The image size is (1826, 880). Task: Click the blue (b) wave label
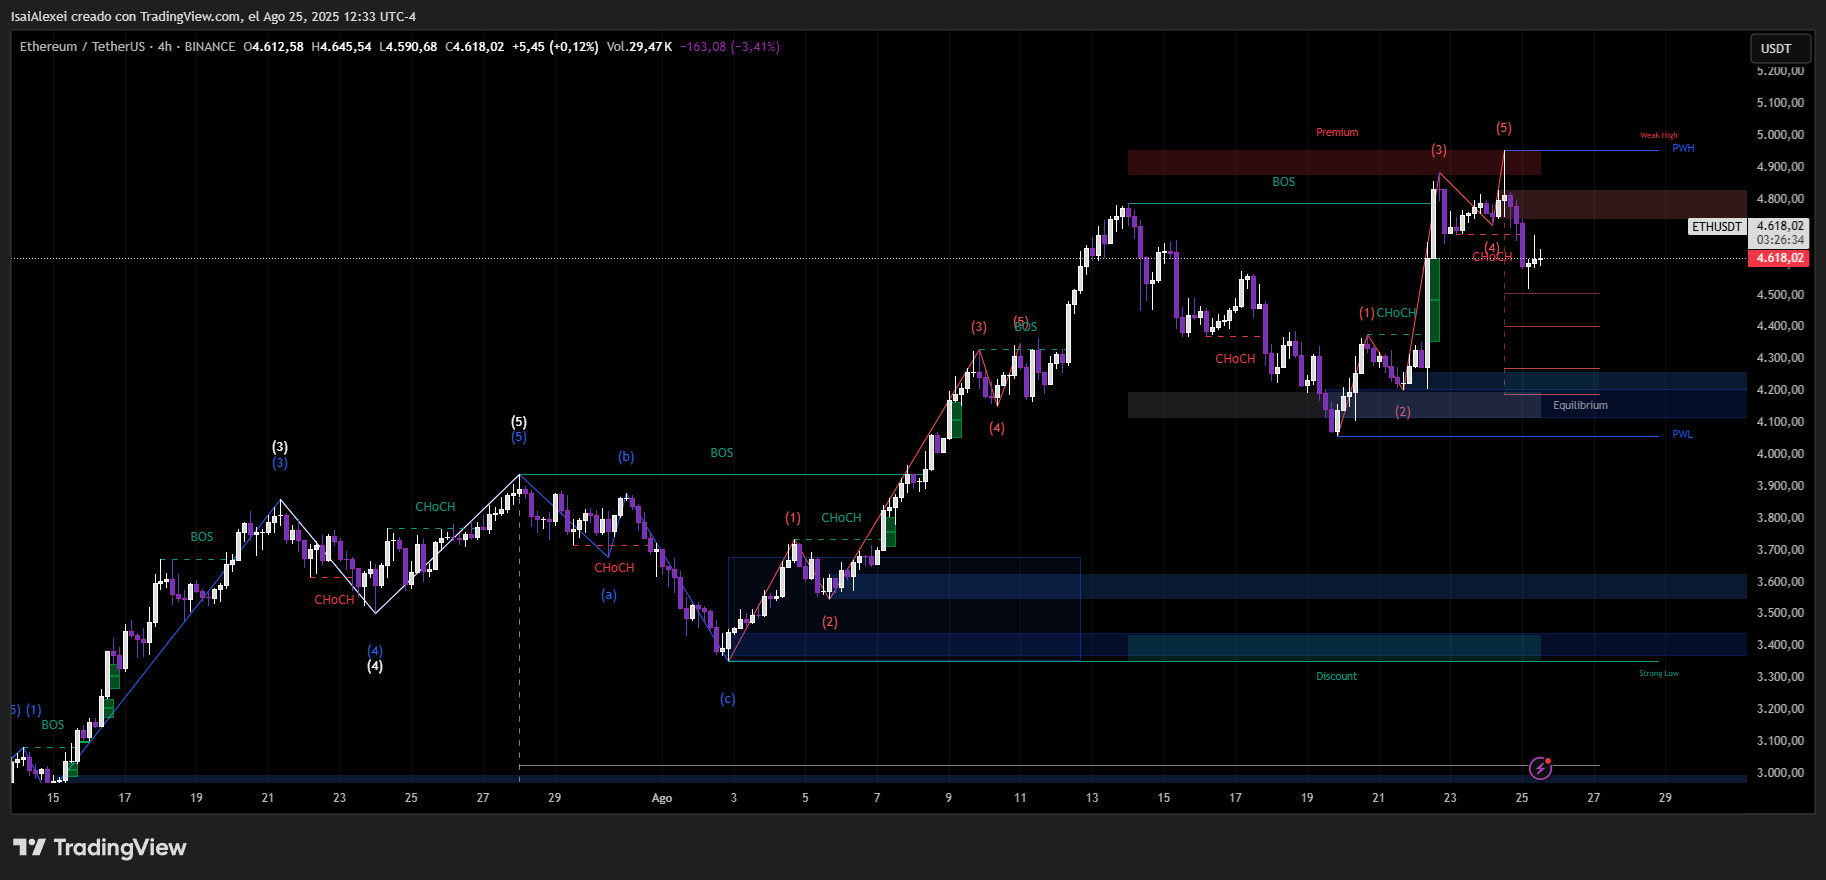625,457
